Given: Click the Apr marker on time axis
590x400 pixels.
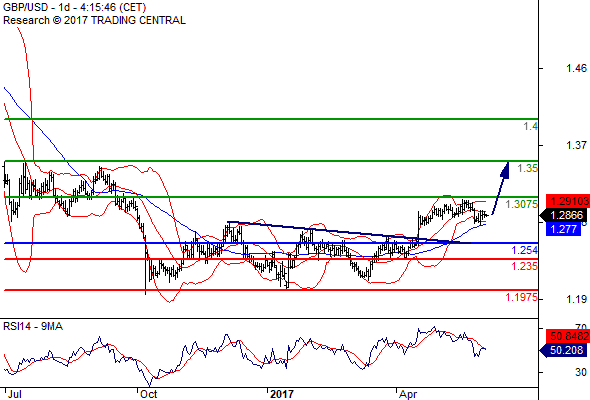Looking at the screenshot, I should point(408,394).
